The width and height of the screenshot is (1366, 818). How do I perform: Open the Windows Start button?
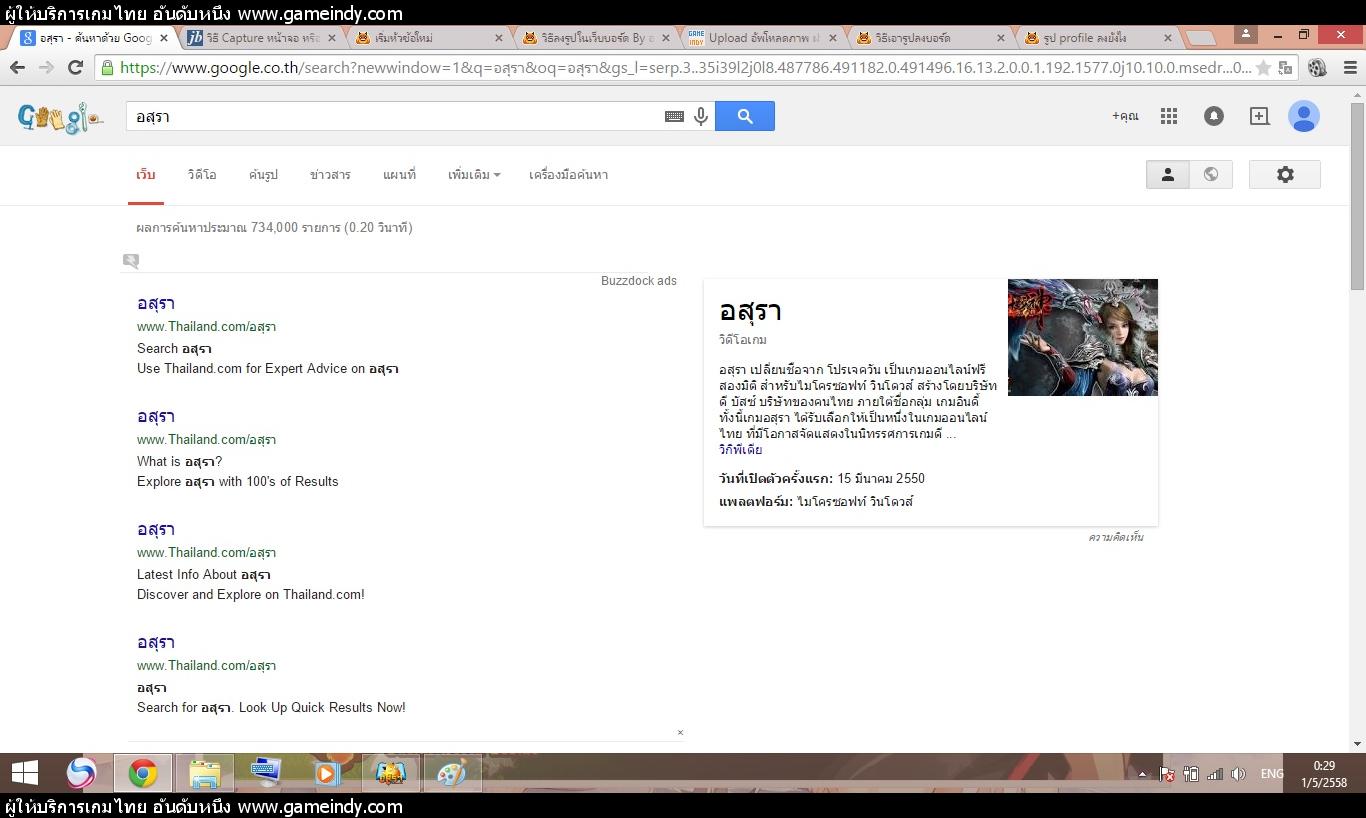(x=25, y=773)
